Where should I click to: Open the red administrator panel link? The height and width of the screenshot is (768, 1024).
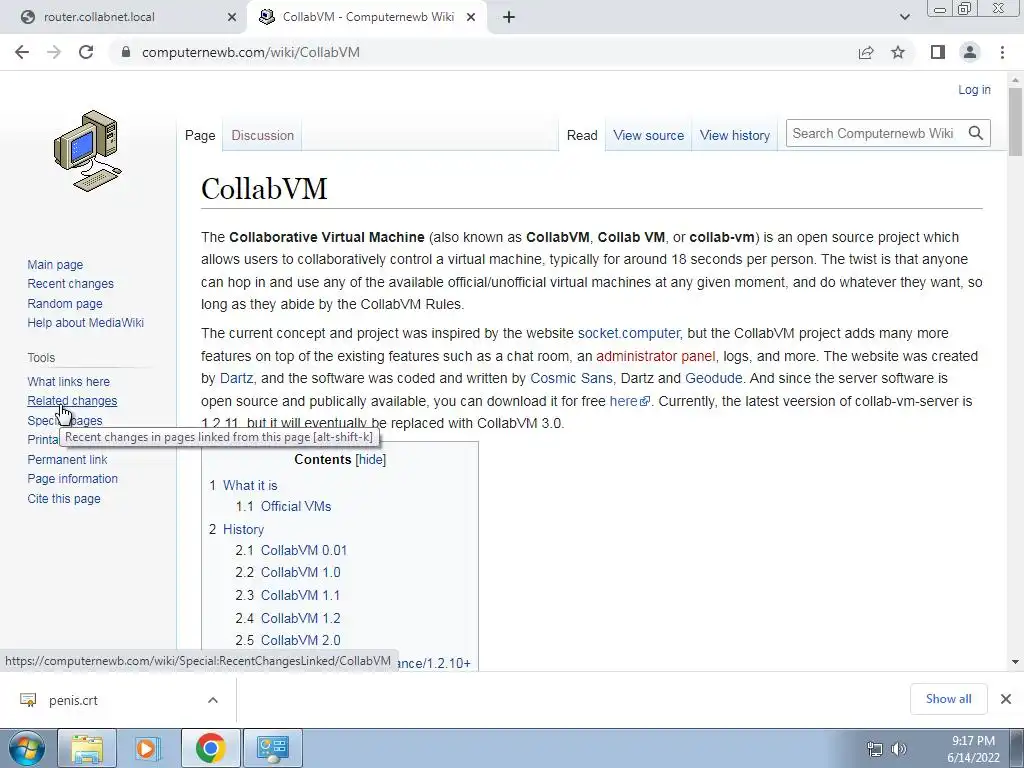(x=655, y=356)
